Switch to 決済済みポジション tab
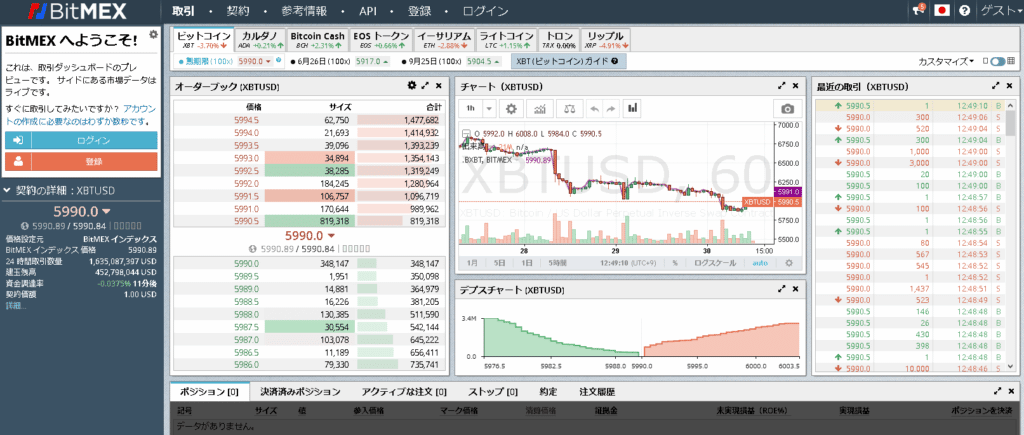The height and width of the screenshot is (435, 1024). pos(300,392)
